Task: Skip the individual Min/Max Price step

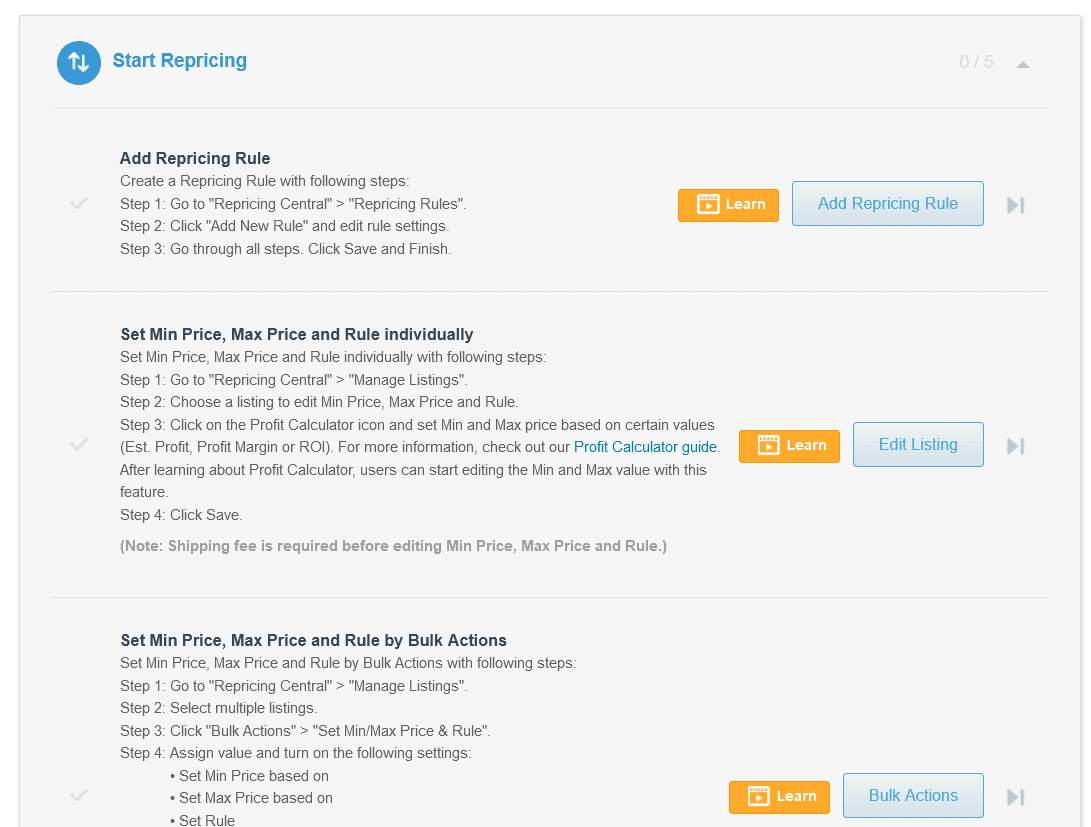Action: pos(1015,446)
